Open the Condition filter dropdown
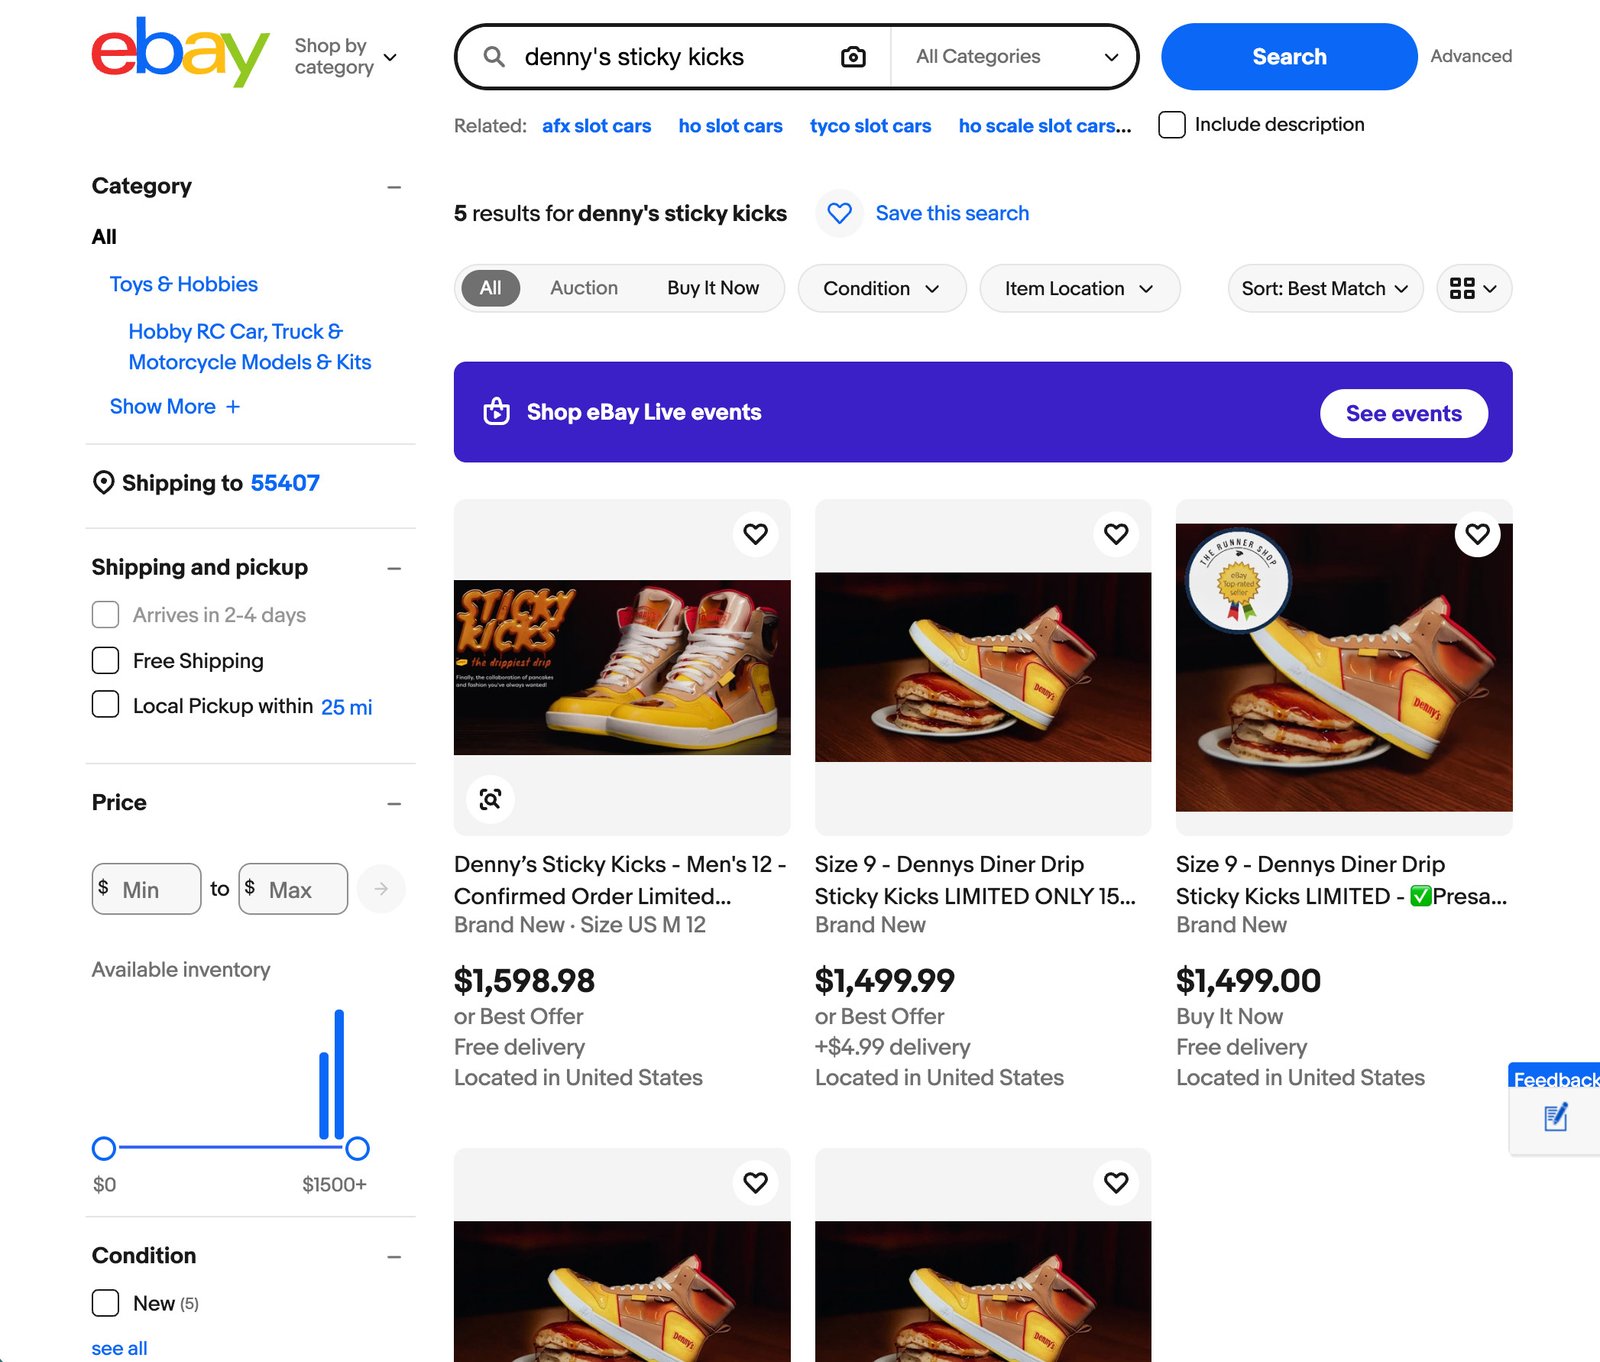The image size is (1600, 1362). 881,288
